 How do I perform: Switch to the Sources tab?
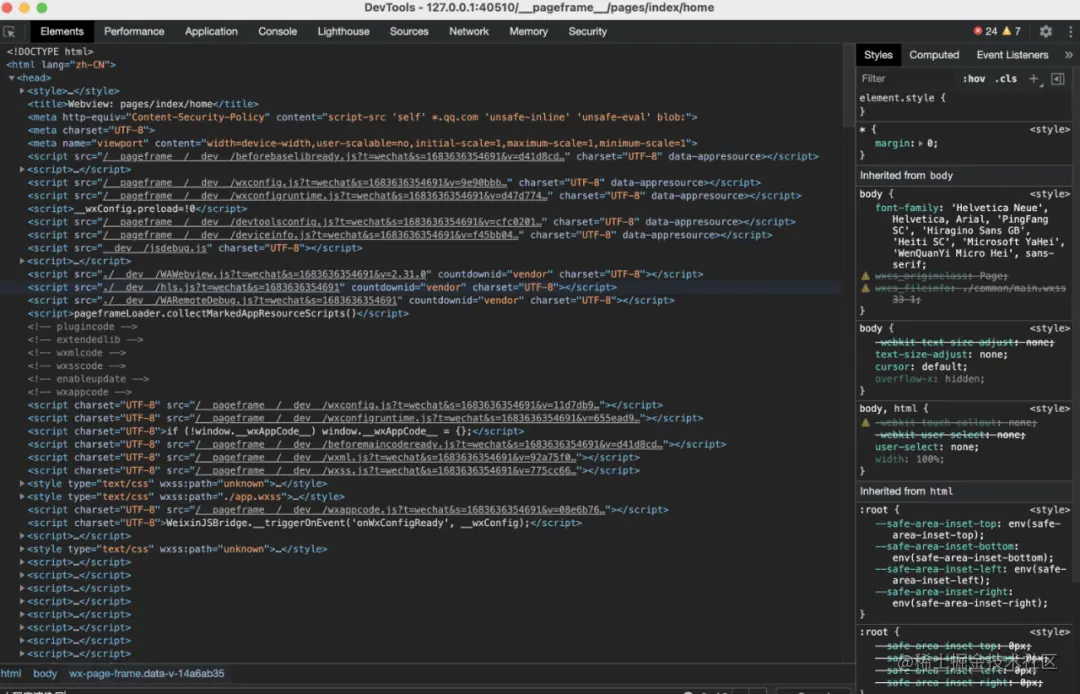(x=408, y=32)
